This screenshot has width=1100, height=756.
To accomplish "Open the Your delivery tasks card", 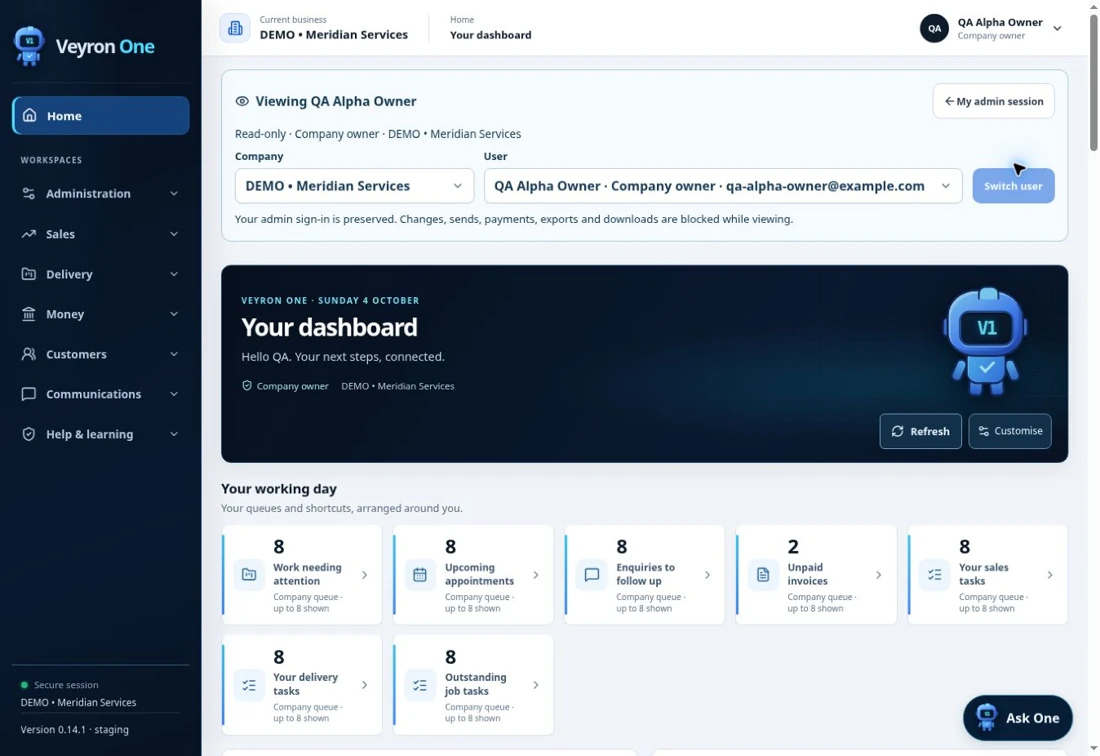I will click(302, 685).
